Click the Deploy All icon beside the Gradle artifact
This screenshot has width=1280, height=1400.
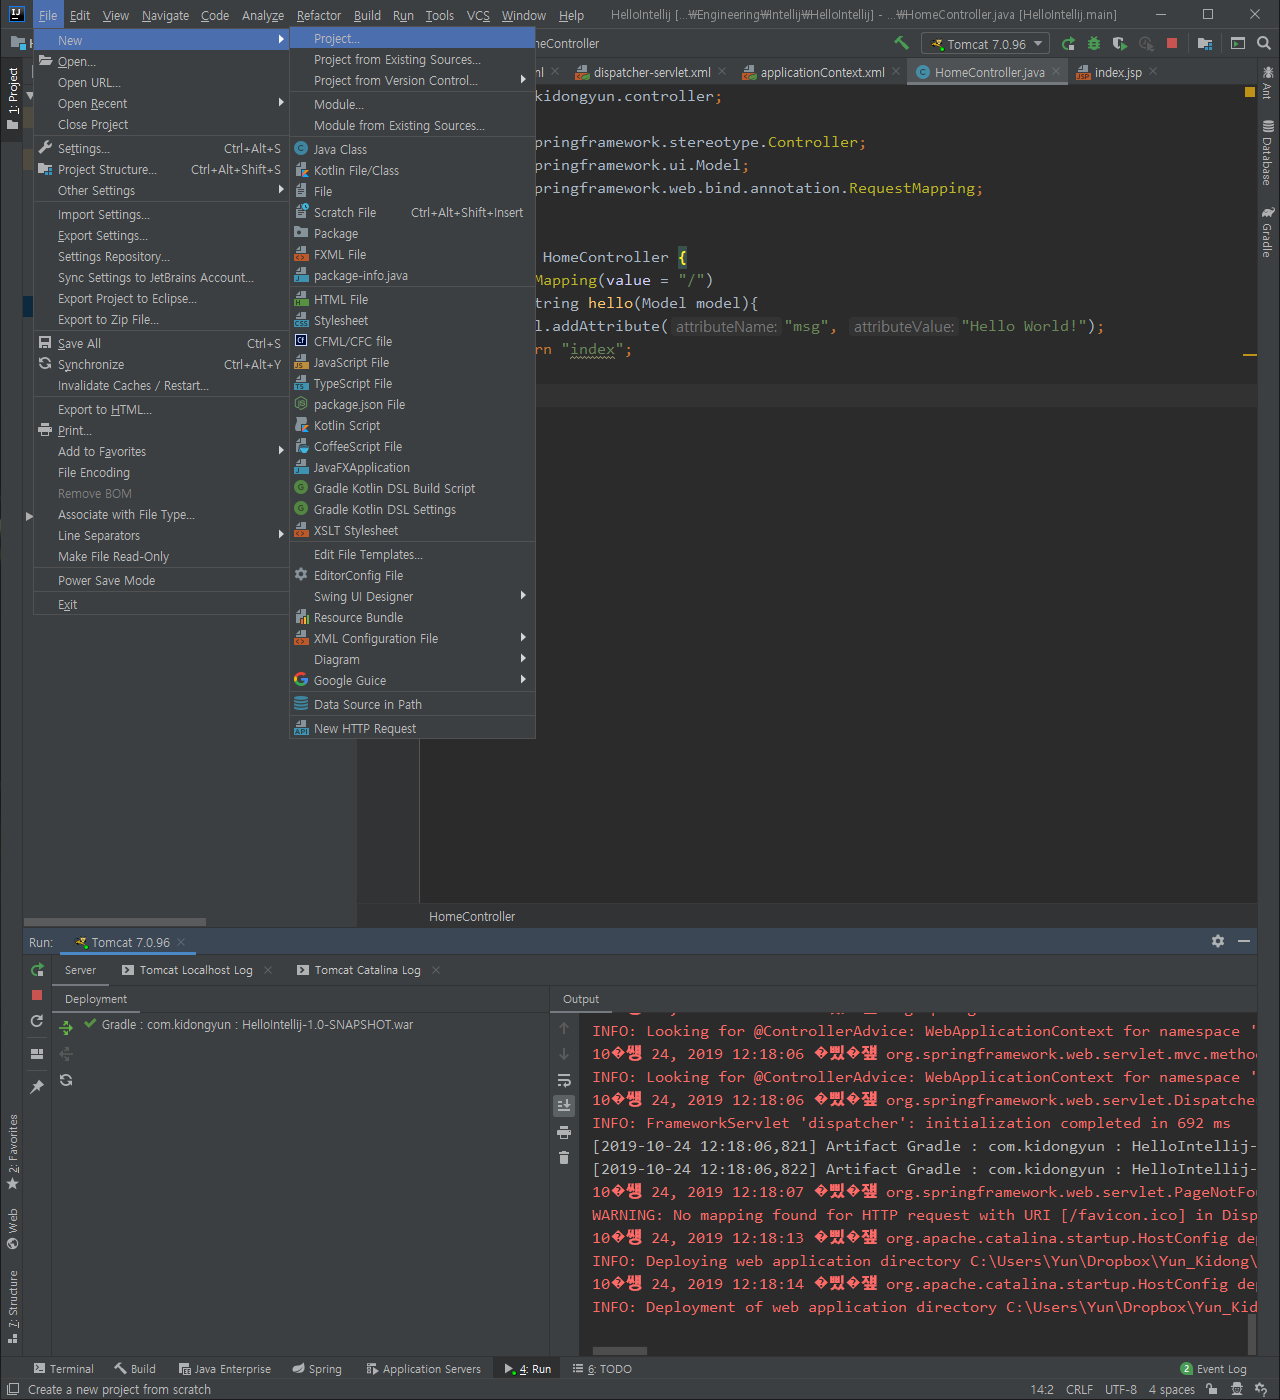click(x=66, y=1027)
